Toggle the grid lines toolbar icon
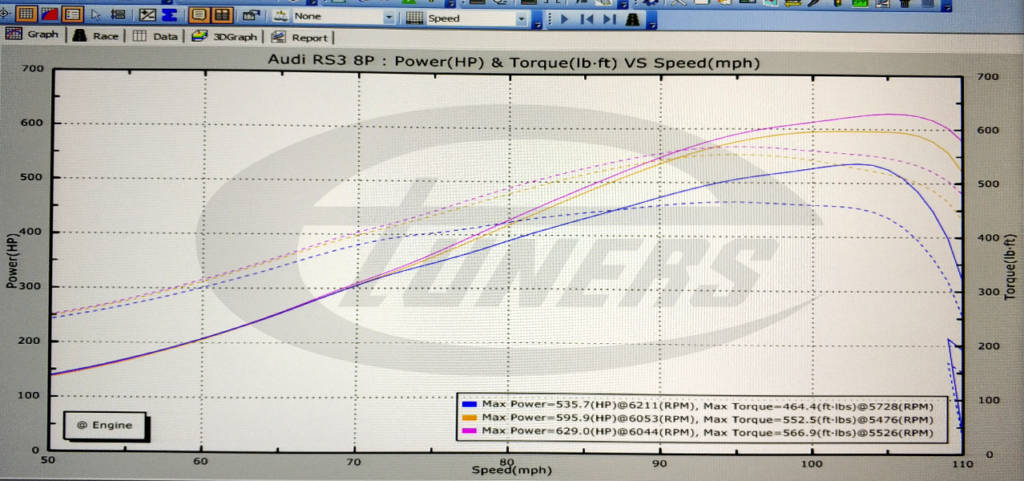 click(26, 13)
